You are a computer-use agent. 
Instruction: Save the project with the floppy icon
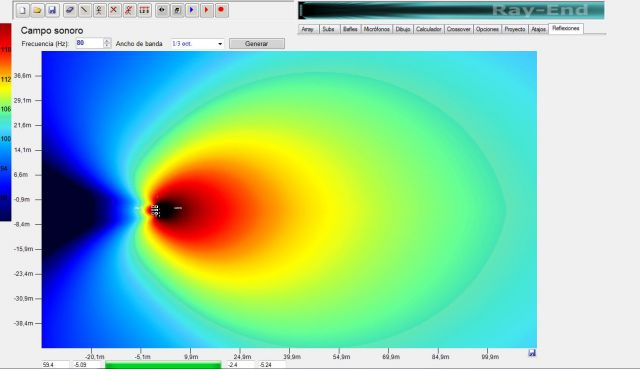pos(52,10)
